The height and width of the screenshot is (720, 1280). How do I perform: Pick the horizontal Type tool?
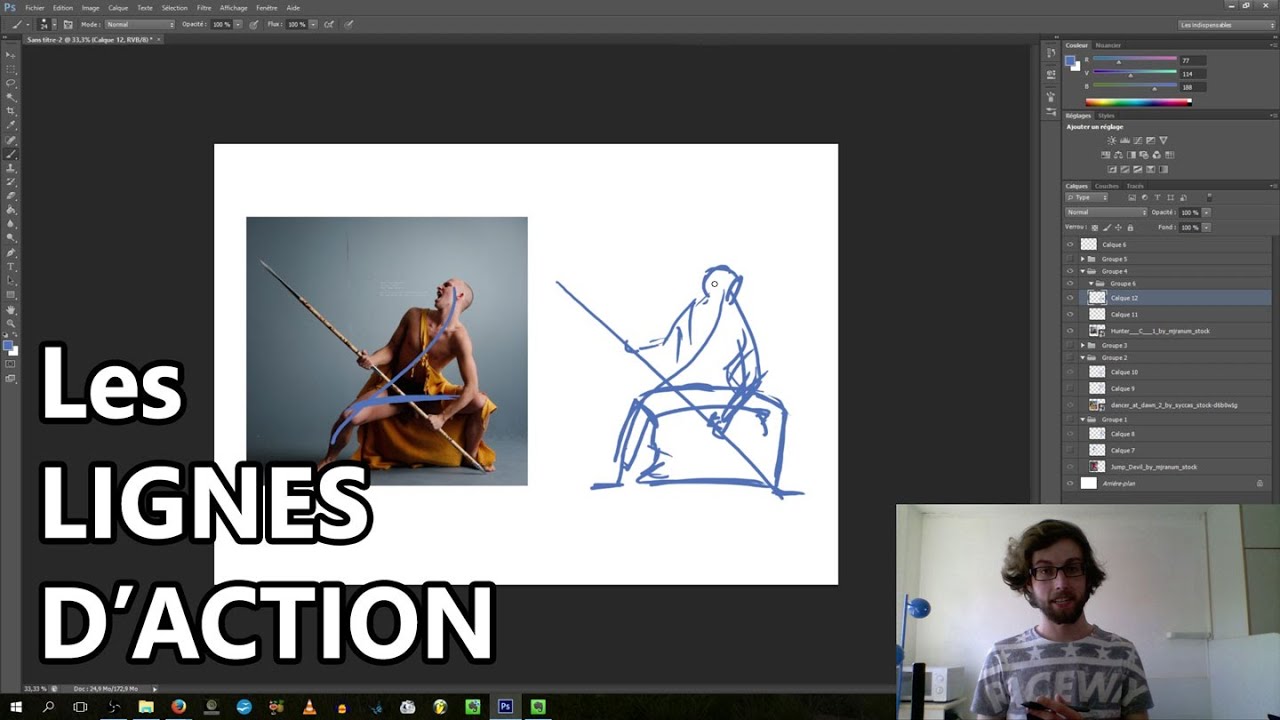click(x=11, y=267)
